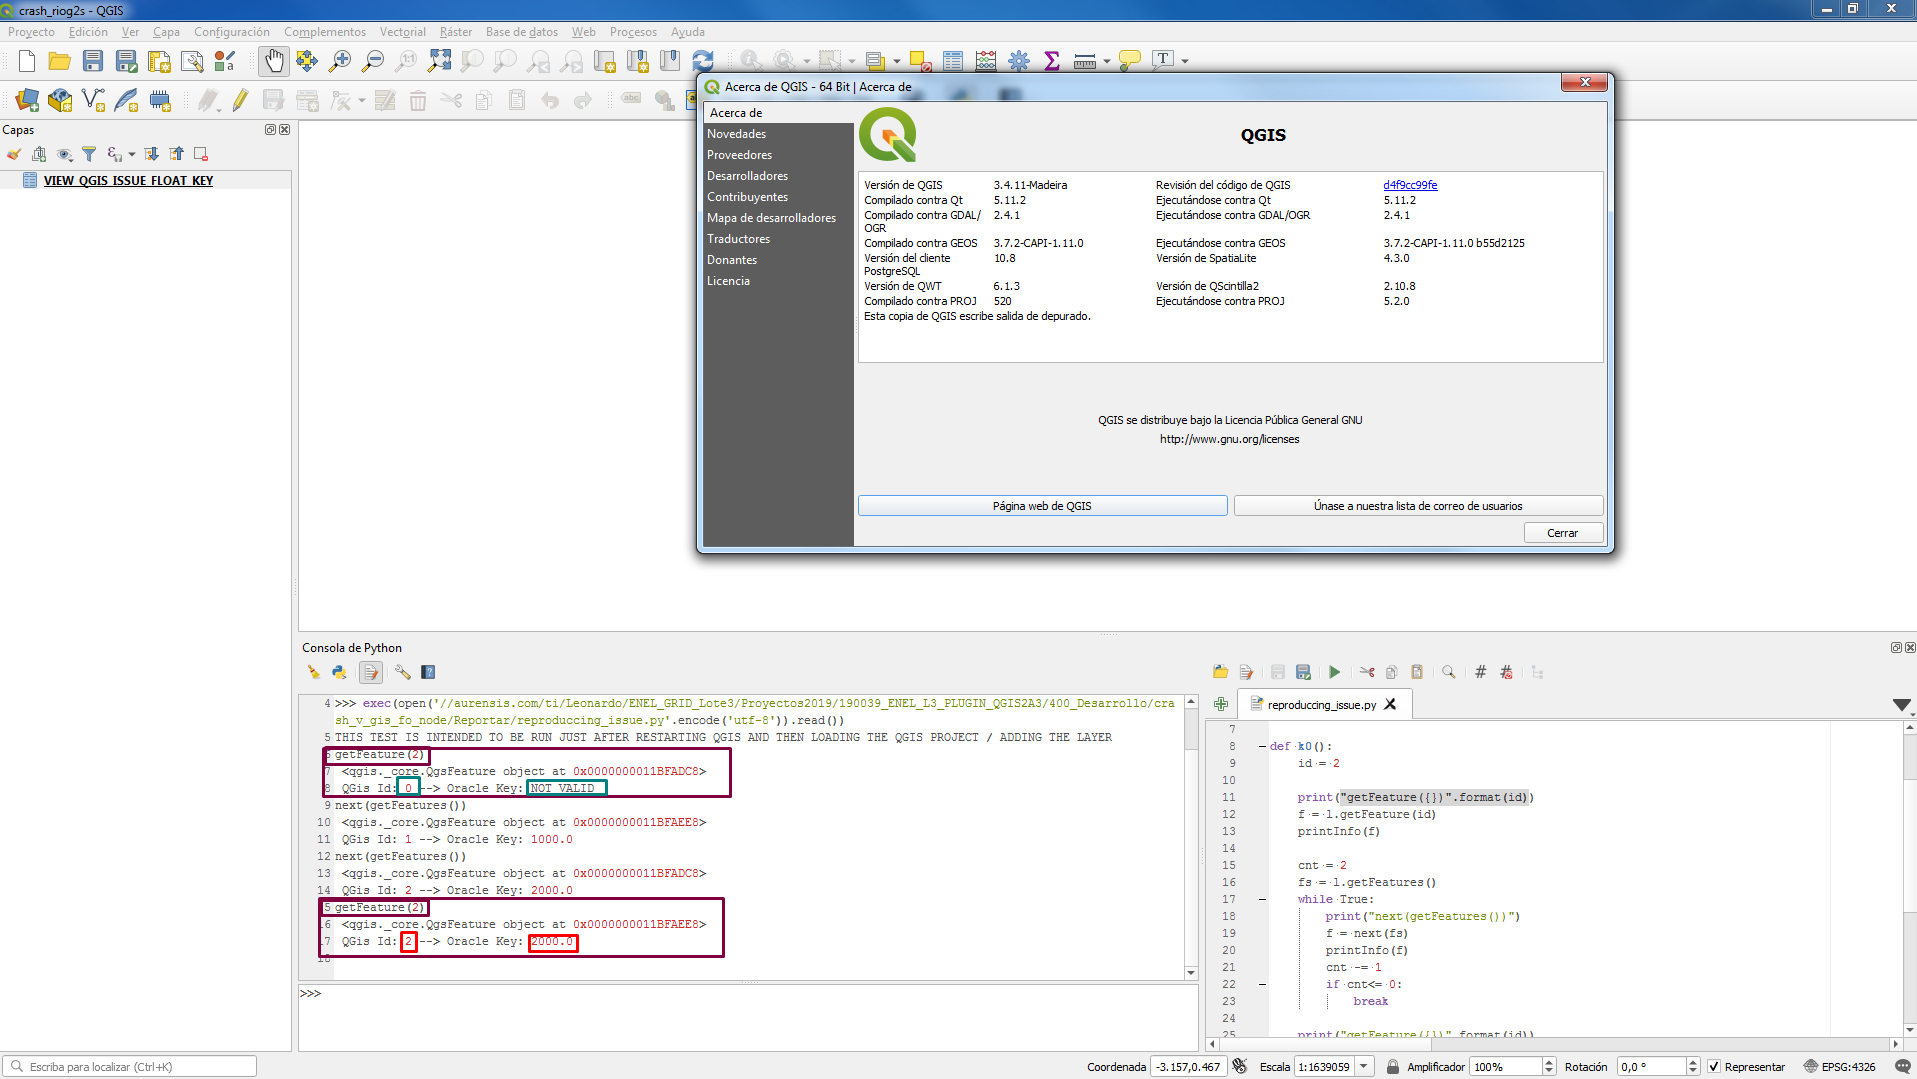Image resolution: width=1917 pixels, height=1079 pixels.
Task: Collapse the def k0 code fold marker
Action: 1262,746
